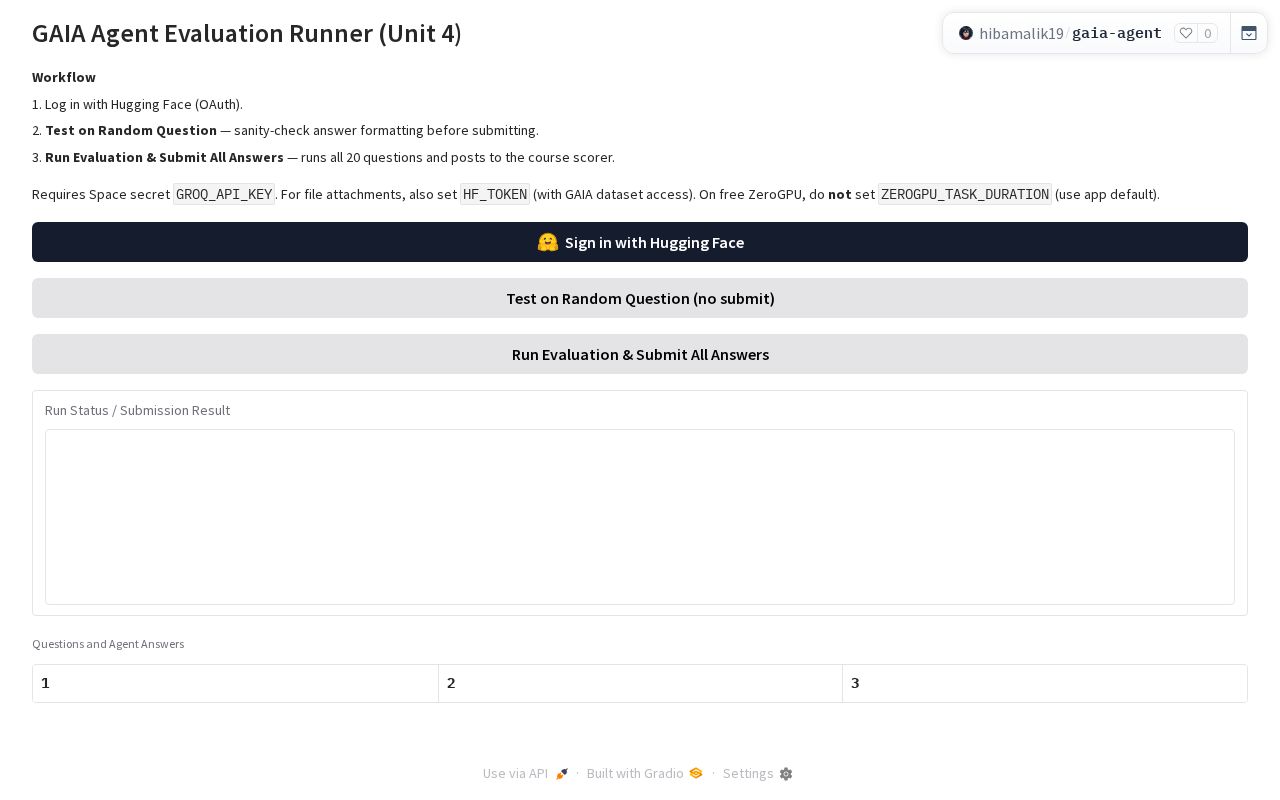Open the gaia-agent space link
The image size is (1280, 800).
(1117, 33)
